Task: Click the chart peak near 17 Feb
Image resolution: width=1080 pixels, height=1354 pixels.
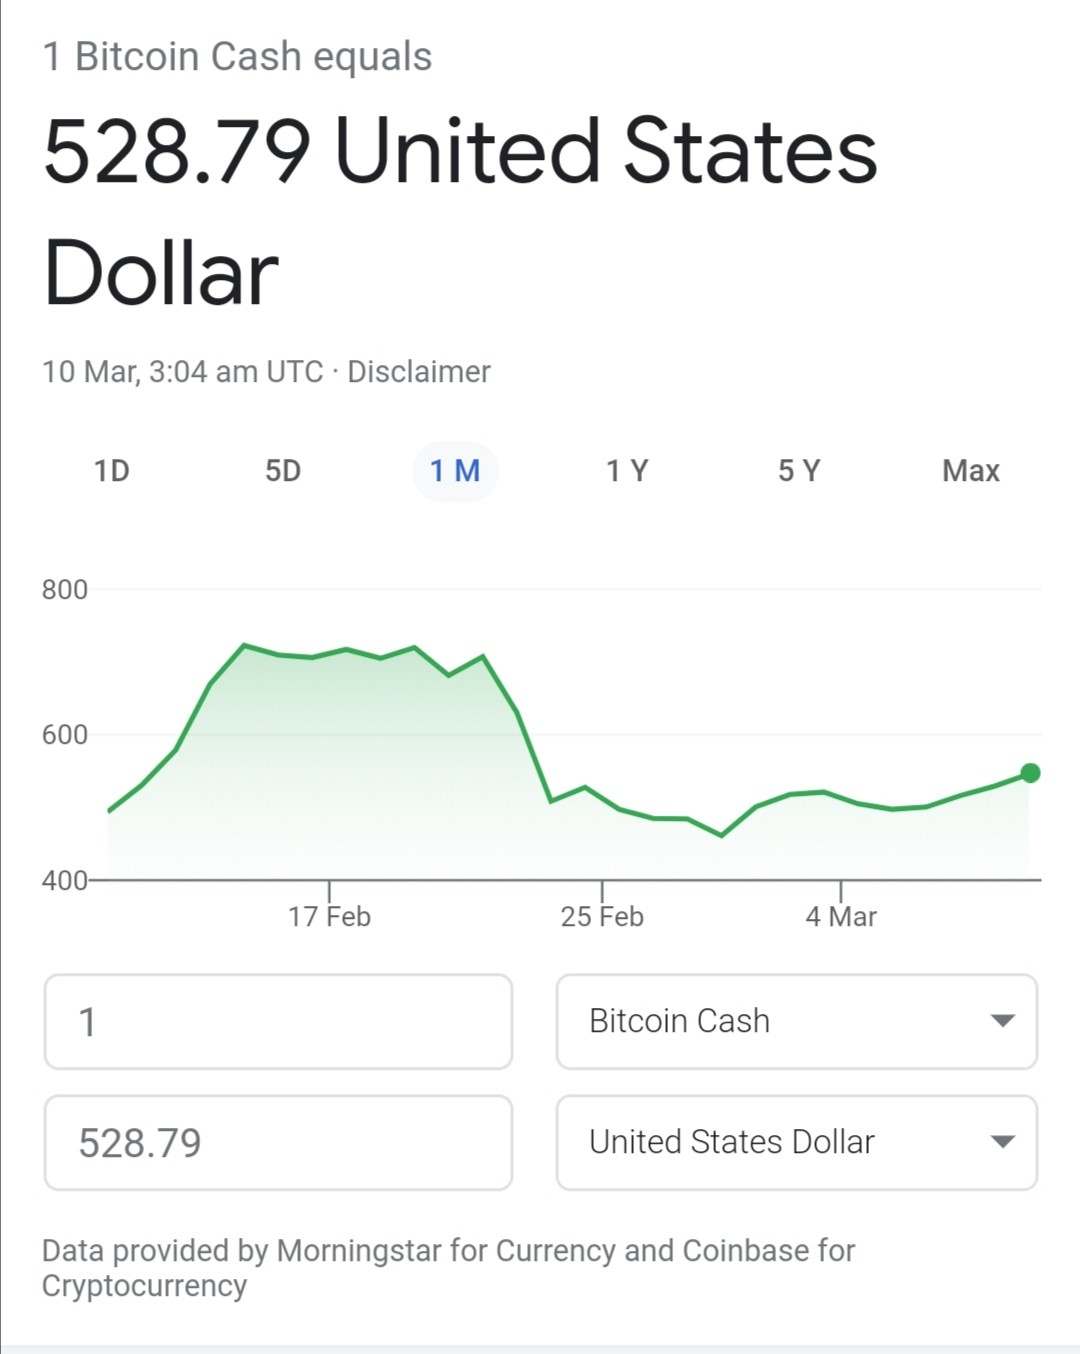Action: coord(244,645)
